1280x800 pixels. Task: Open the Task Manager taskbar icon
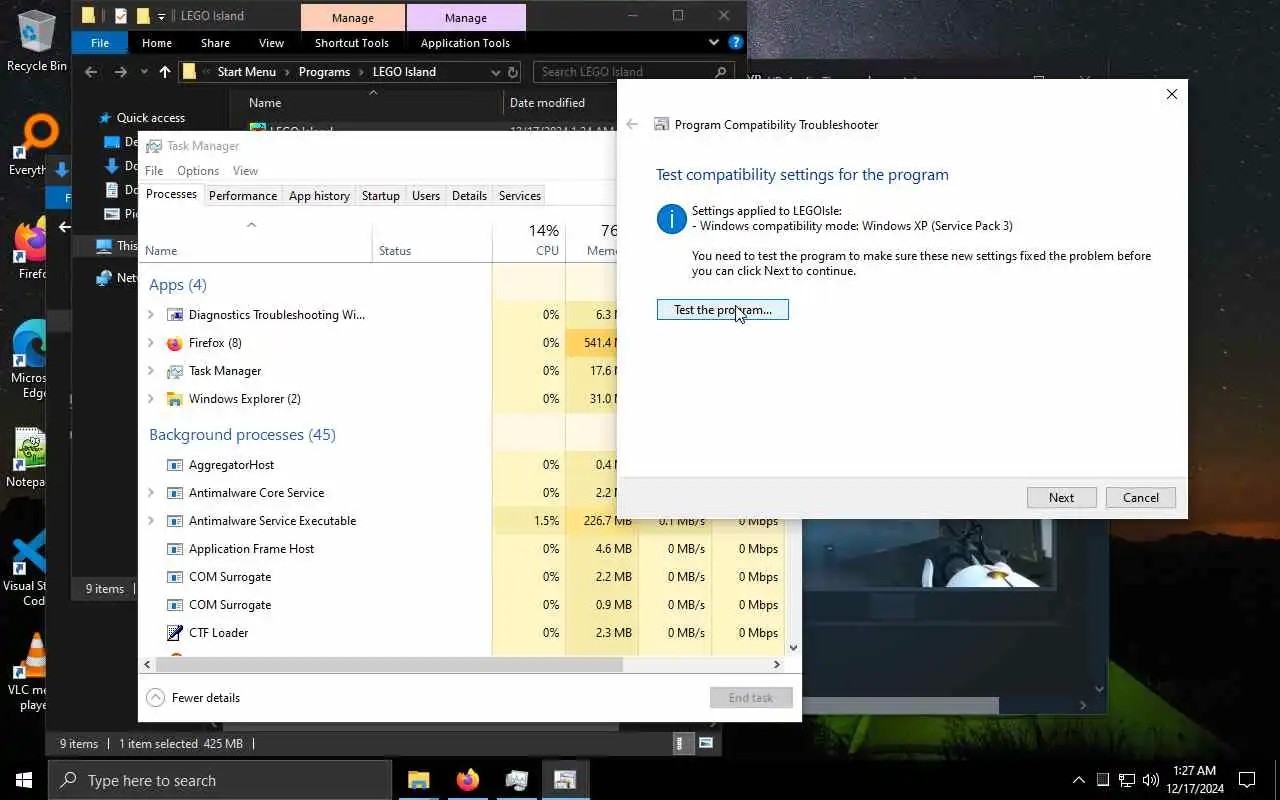pyautogui.click(x=516, y=780)
